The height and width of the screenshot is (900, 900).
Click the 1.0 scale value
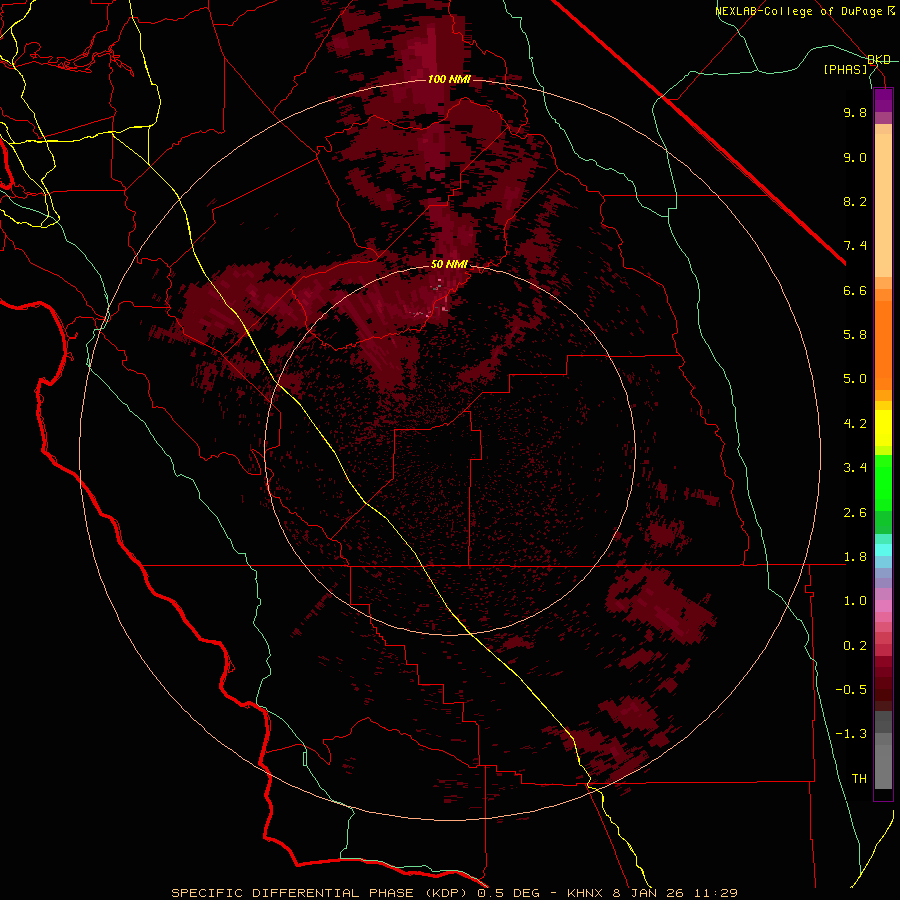(855, 601)
